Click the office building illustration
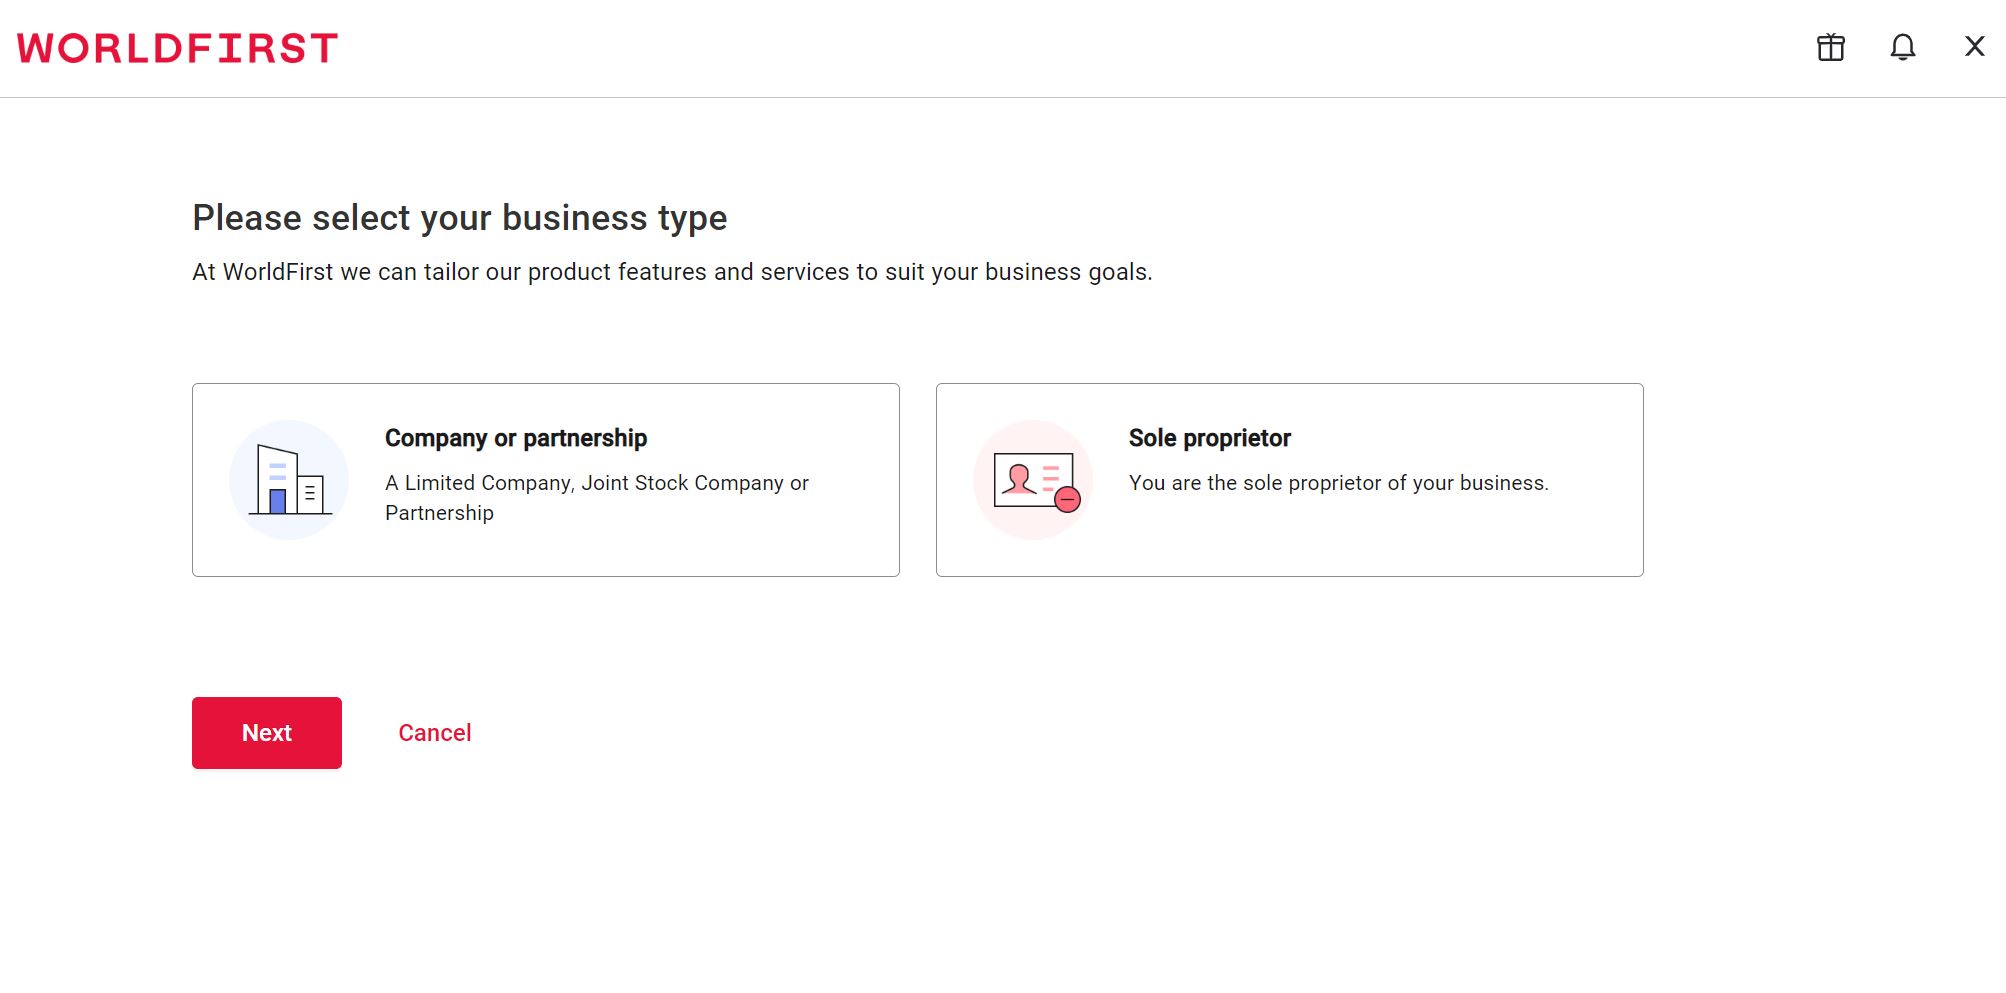Viewport: 2006px width, 993px height. coord(289,480)
